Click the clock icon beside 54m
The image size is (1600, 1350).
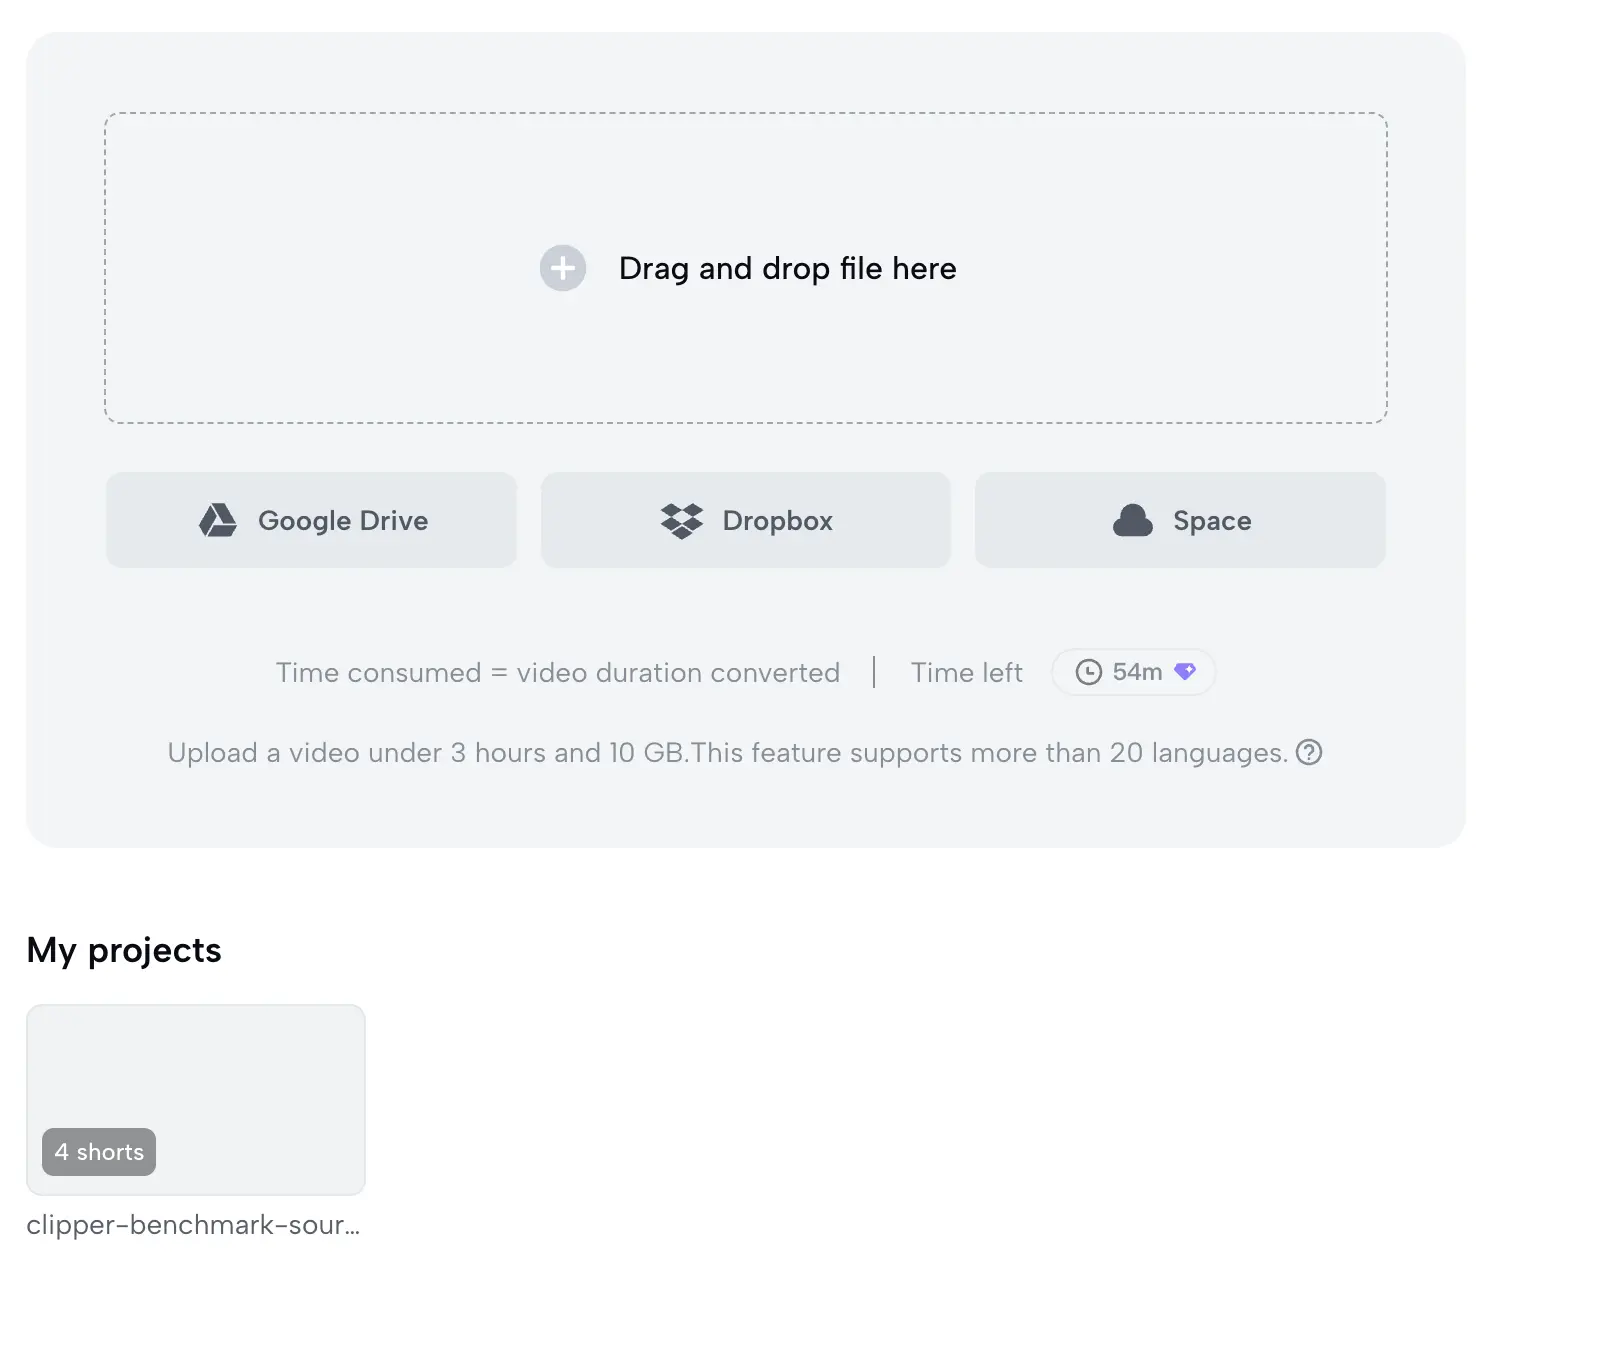click(x=1088, y=672)
